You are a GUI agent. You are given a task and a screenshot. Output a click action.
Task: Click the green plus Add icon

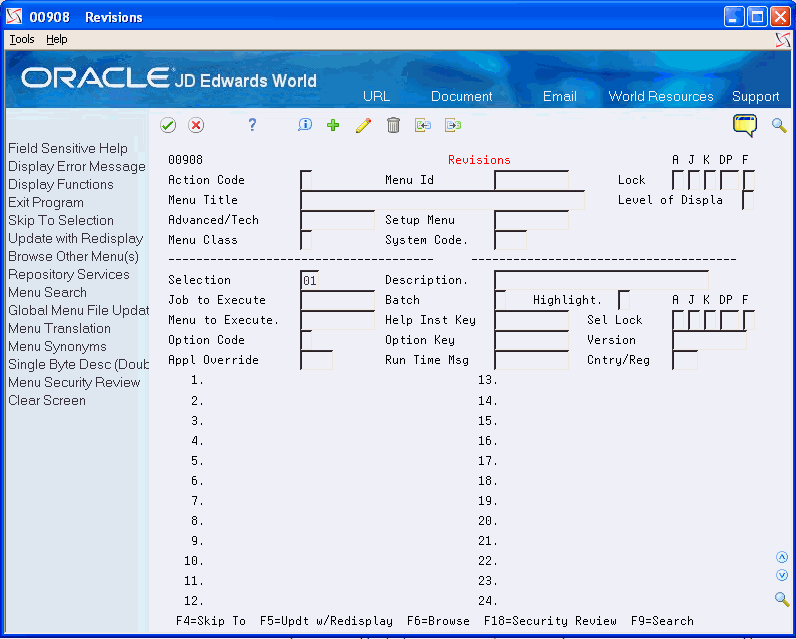[333, 125]
